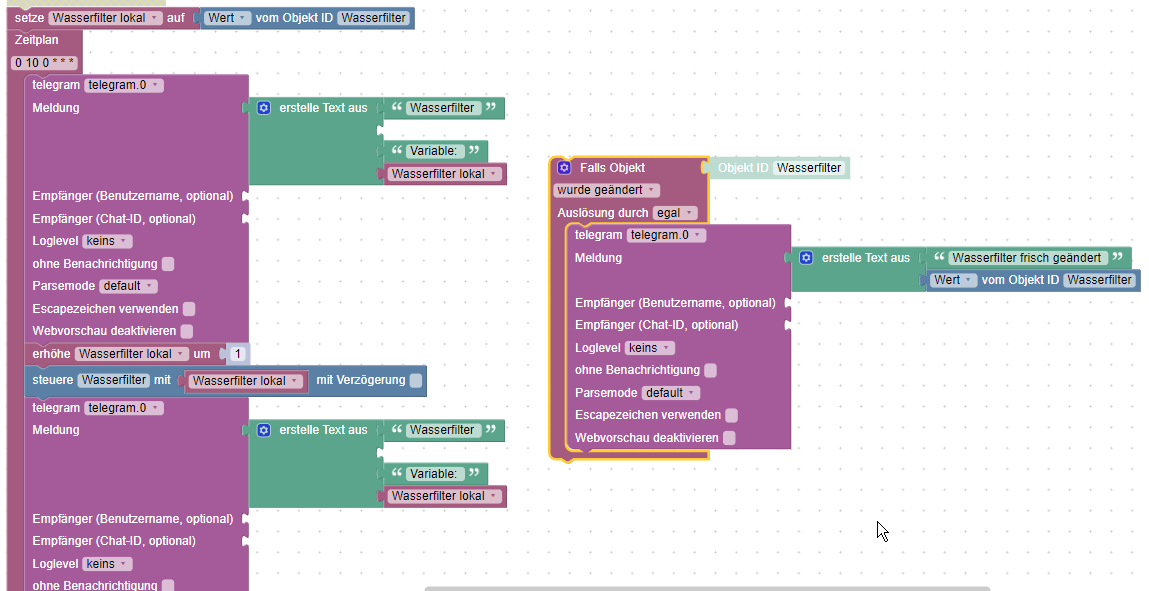Select the 'steuere' block label

coord(53,380)
